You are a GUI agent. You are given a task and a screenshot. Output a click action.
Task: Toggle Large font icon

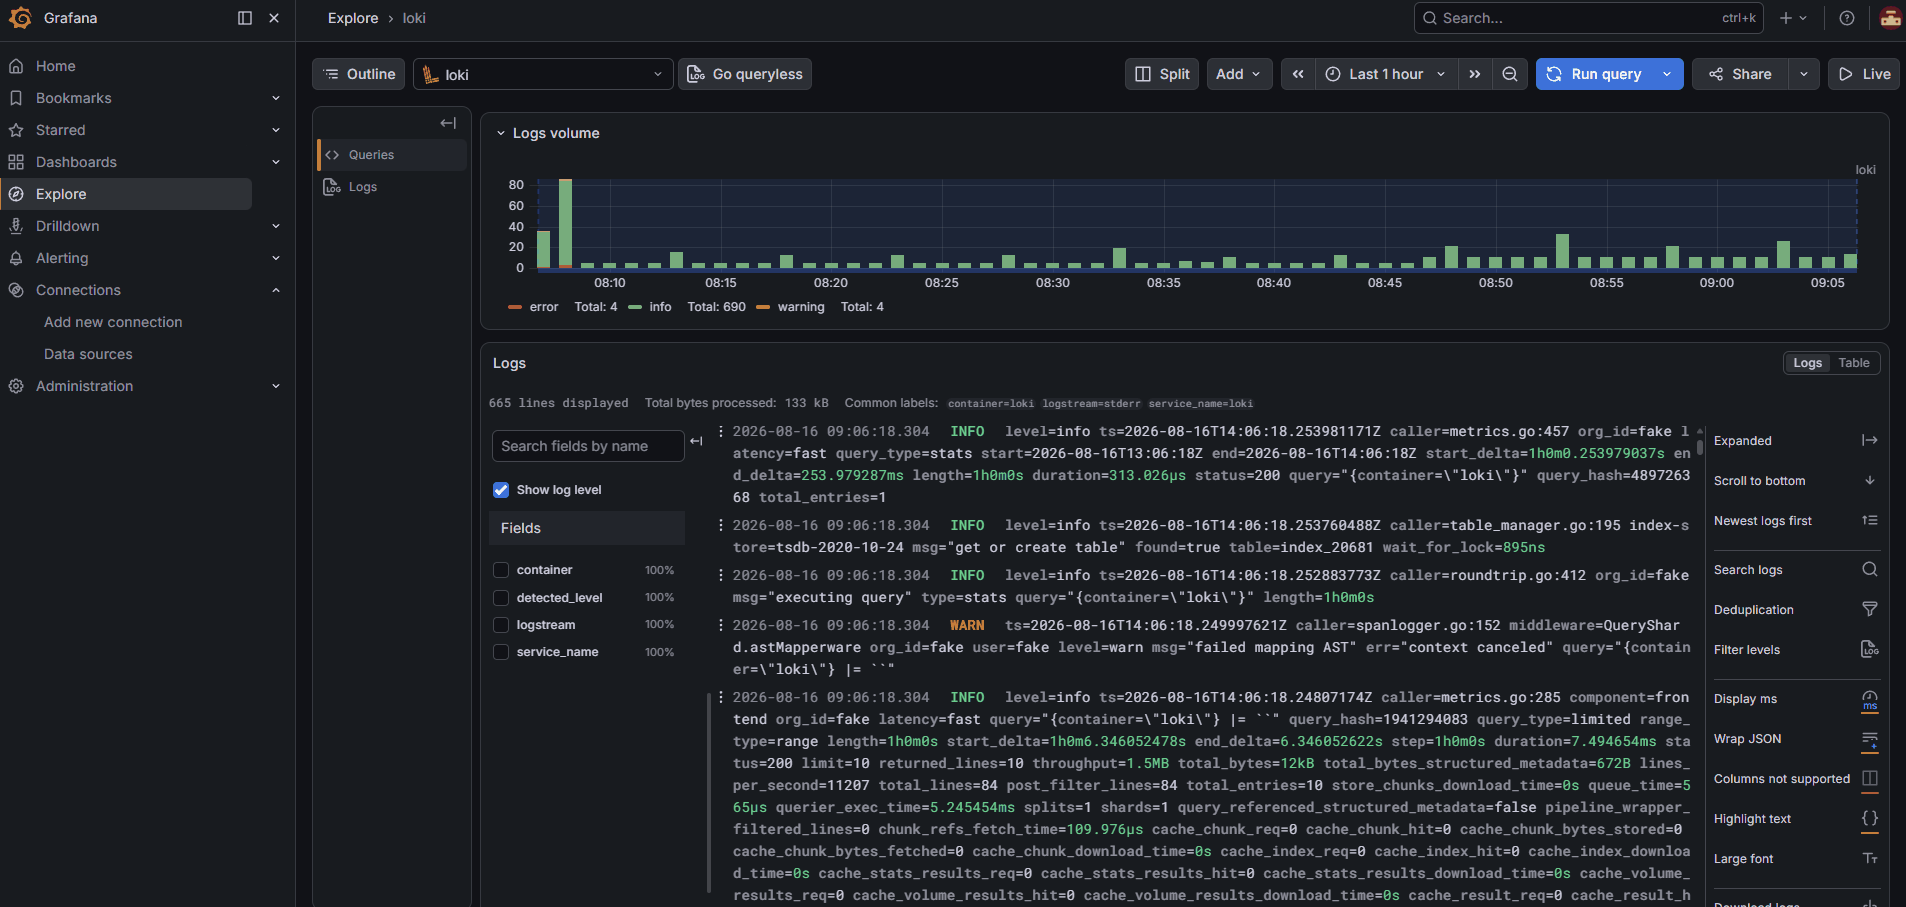click(1869, 858)
